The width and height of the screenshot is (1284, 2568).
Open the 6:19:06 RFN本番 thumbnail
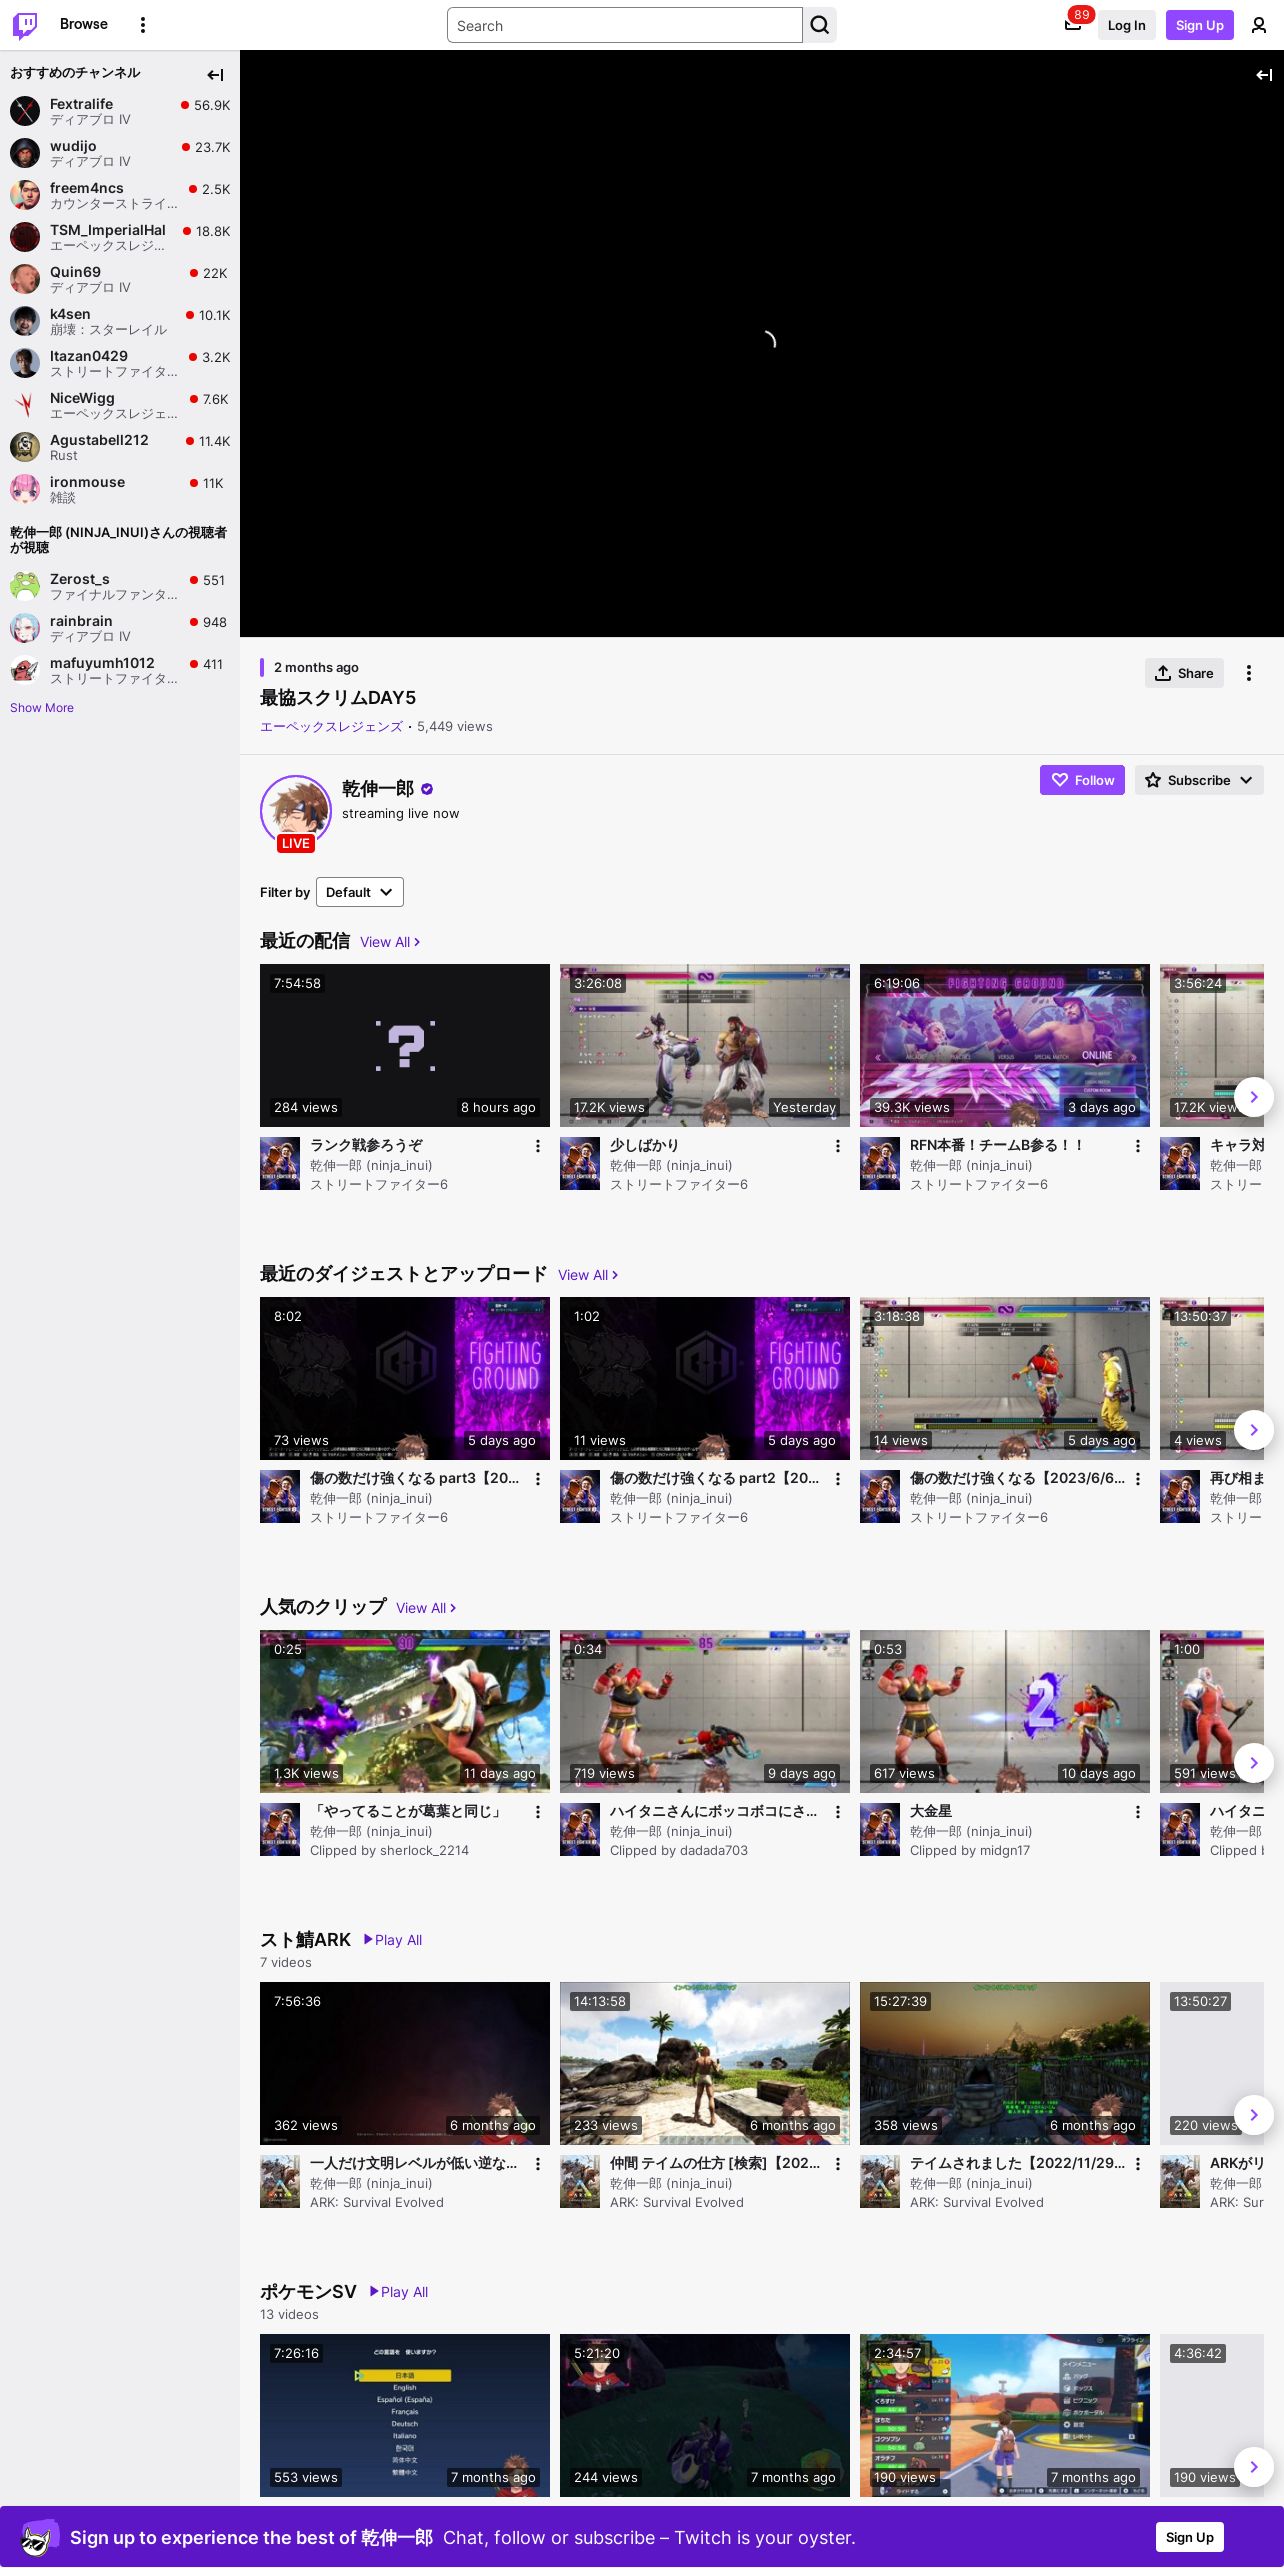(1005, 1045)
